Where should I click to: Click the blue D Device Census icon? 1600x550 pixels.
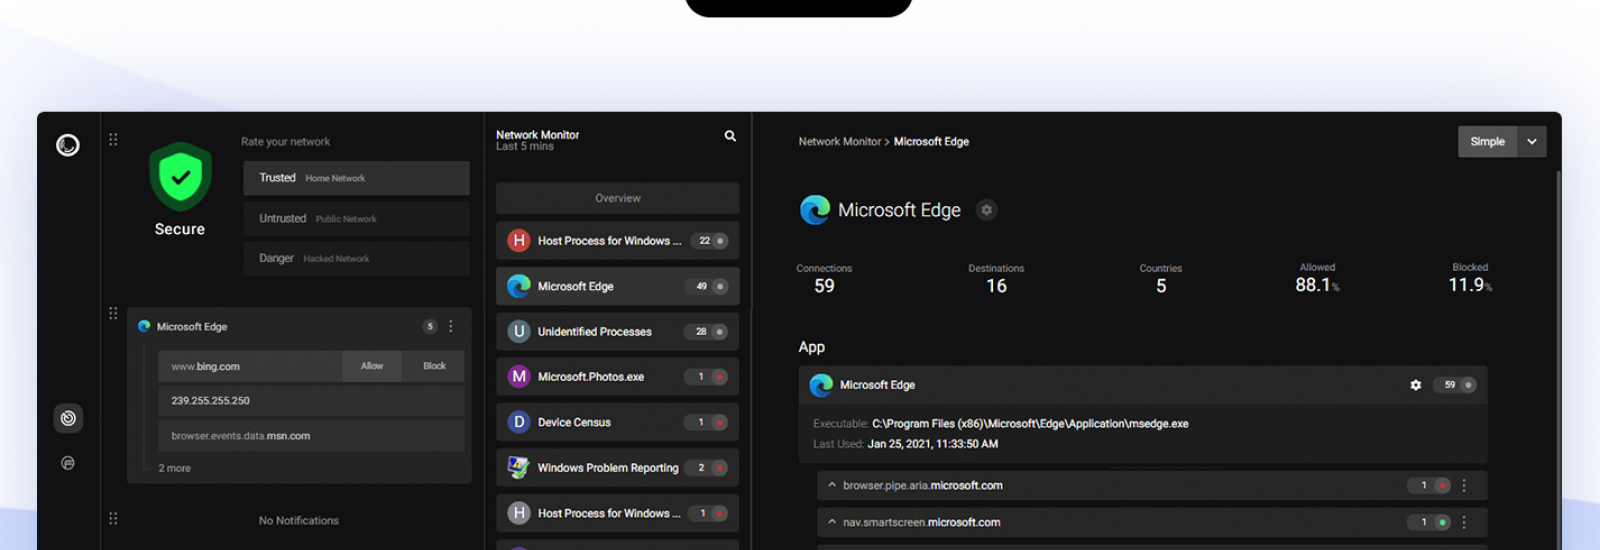(518, 422)
